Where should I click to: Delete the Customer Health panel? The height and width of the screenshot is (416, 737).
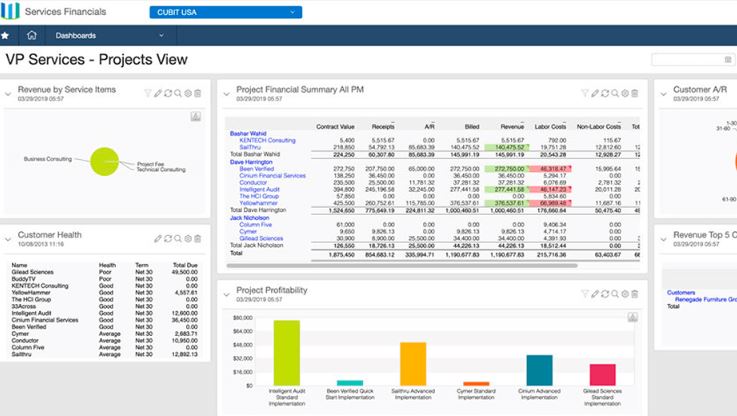coord(198,239)
